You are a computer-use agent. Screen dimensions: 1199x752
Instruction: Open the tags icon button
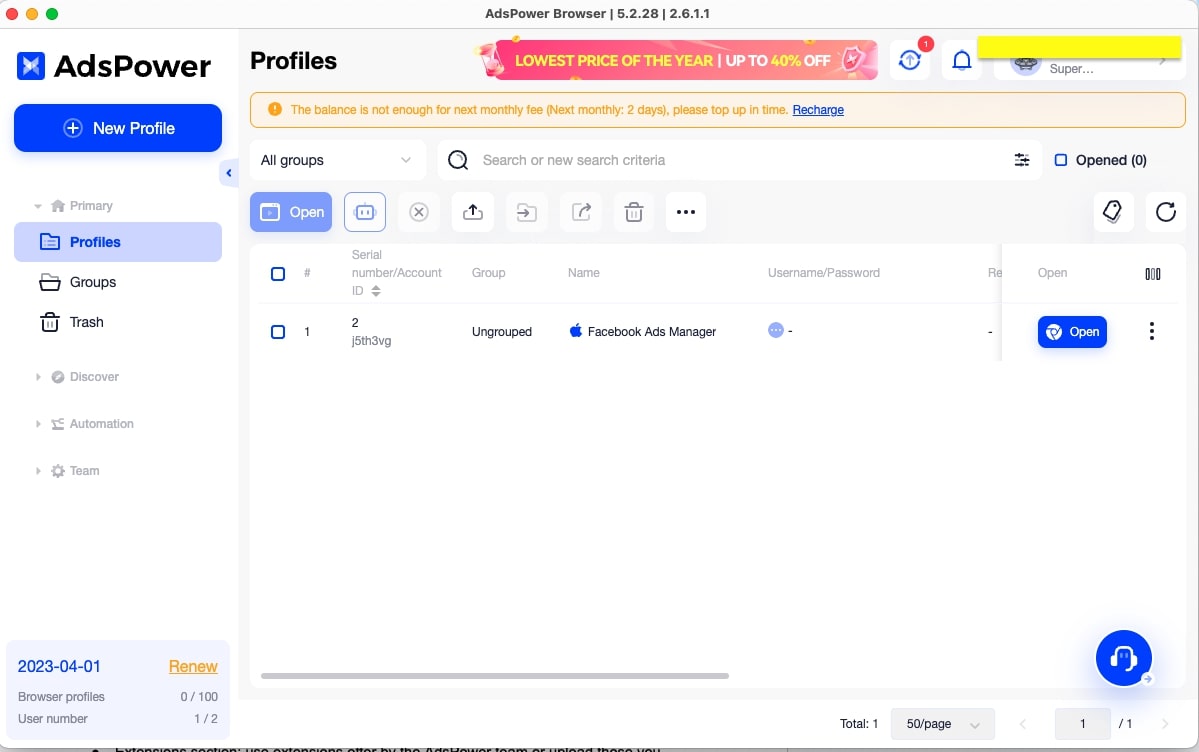click(1112, 212)
